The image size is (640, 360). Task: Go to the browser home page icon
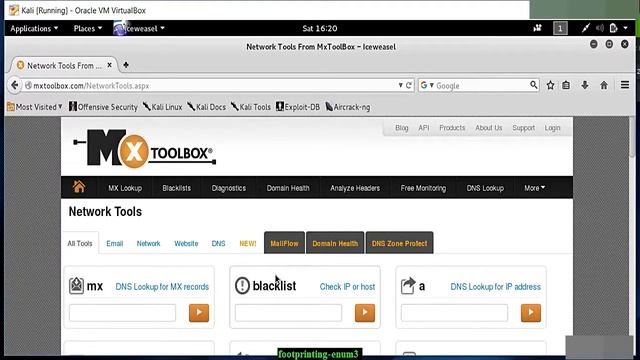[604, 85]
